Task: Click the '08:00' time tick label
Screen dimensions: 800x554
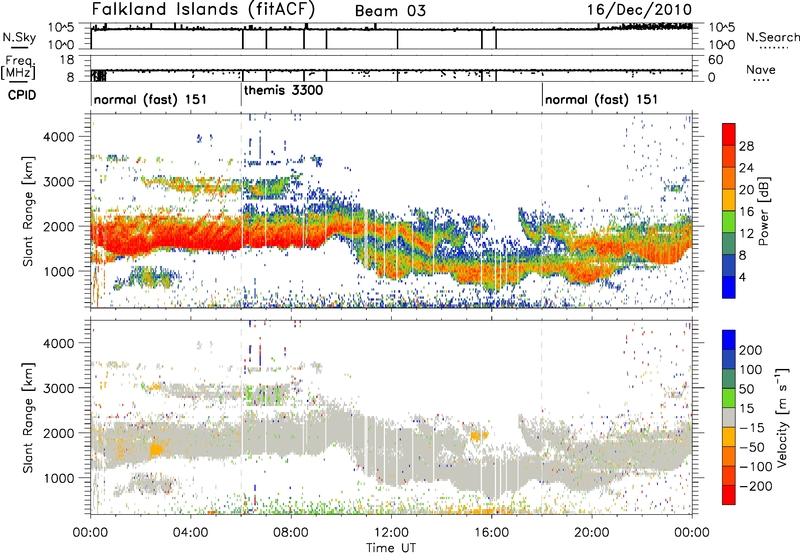Action: pyautogui.click(x=291, y=533)
